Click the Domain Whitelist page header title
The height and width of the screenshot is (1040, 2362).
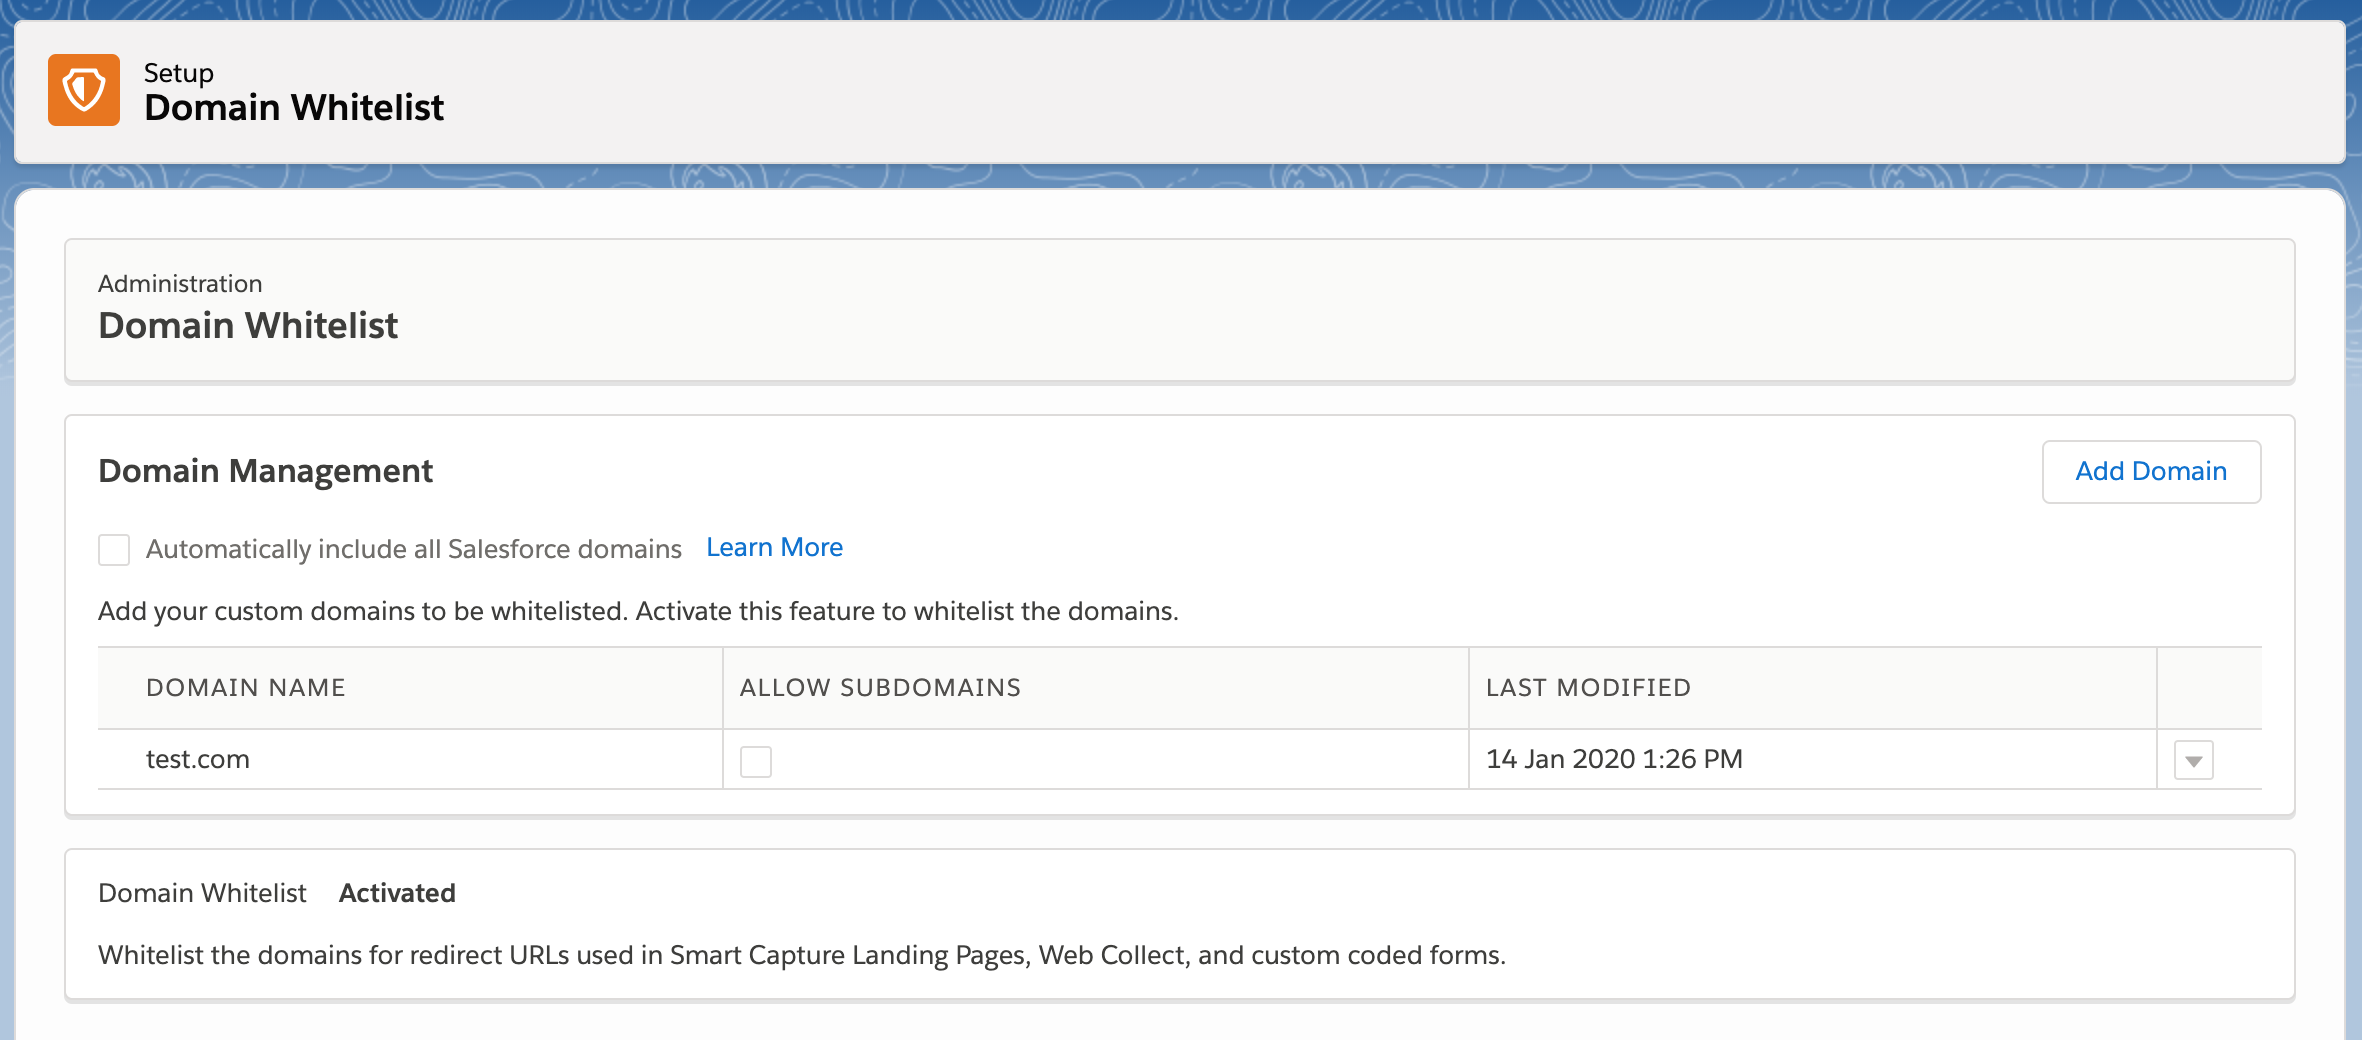(x=294, y=108)
